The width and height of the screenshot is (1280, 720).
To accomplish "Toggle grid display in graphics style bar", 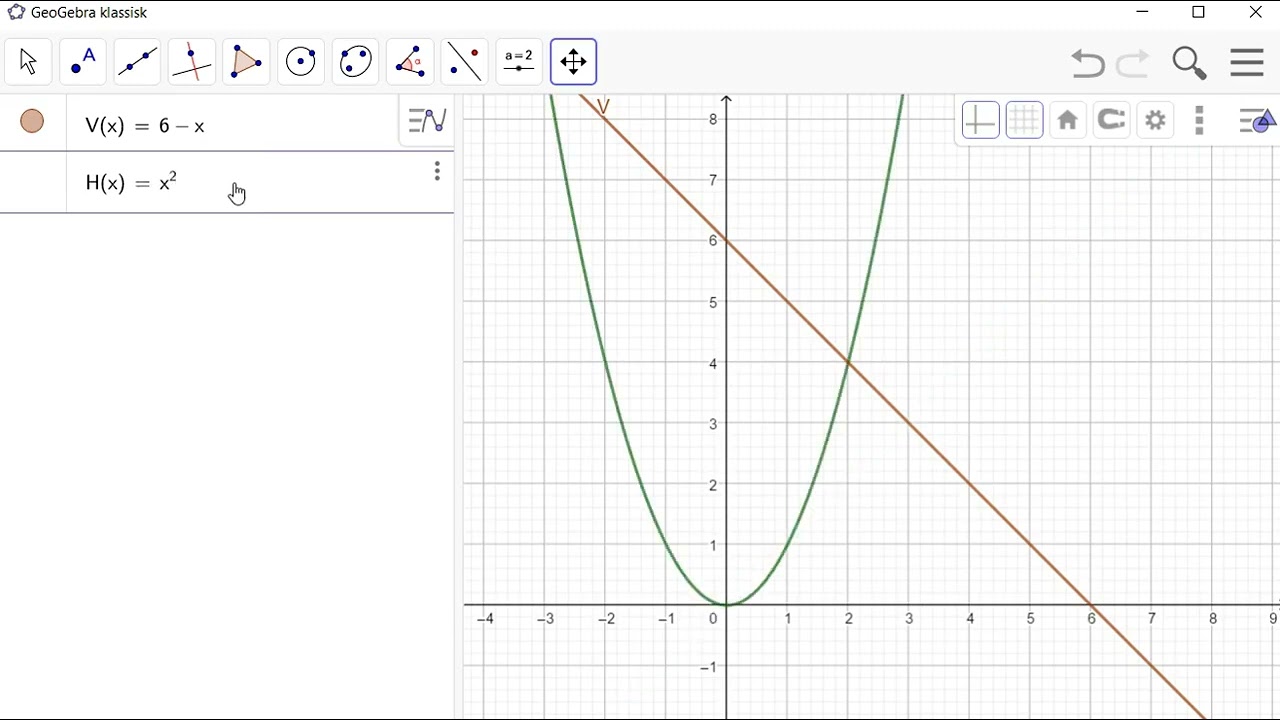I will pos(1024,121).
